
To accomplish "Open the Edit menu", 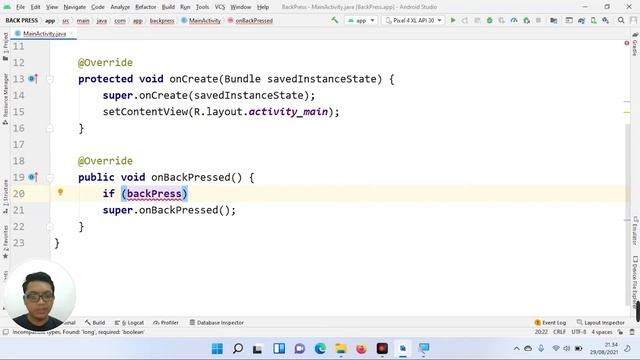I will (x=36, y=7).
